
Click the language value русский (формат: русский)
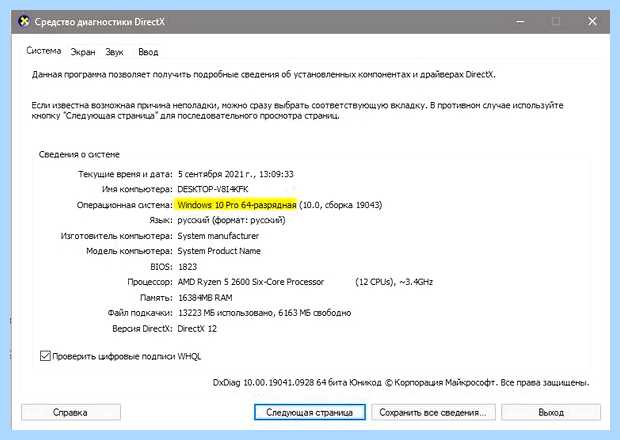[x=231, y=220]
